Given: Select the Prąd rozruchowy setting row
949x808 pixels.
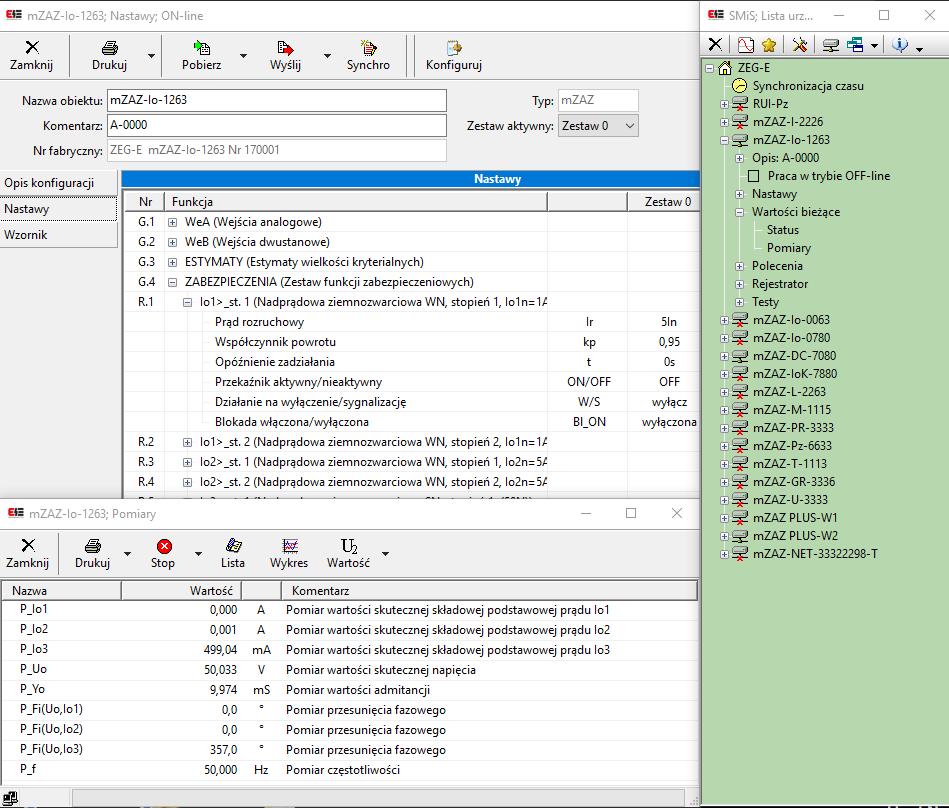Looking at the screenshot, I should pos(412,322).
